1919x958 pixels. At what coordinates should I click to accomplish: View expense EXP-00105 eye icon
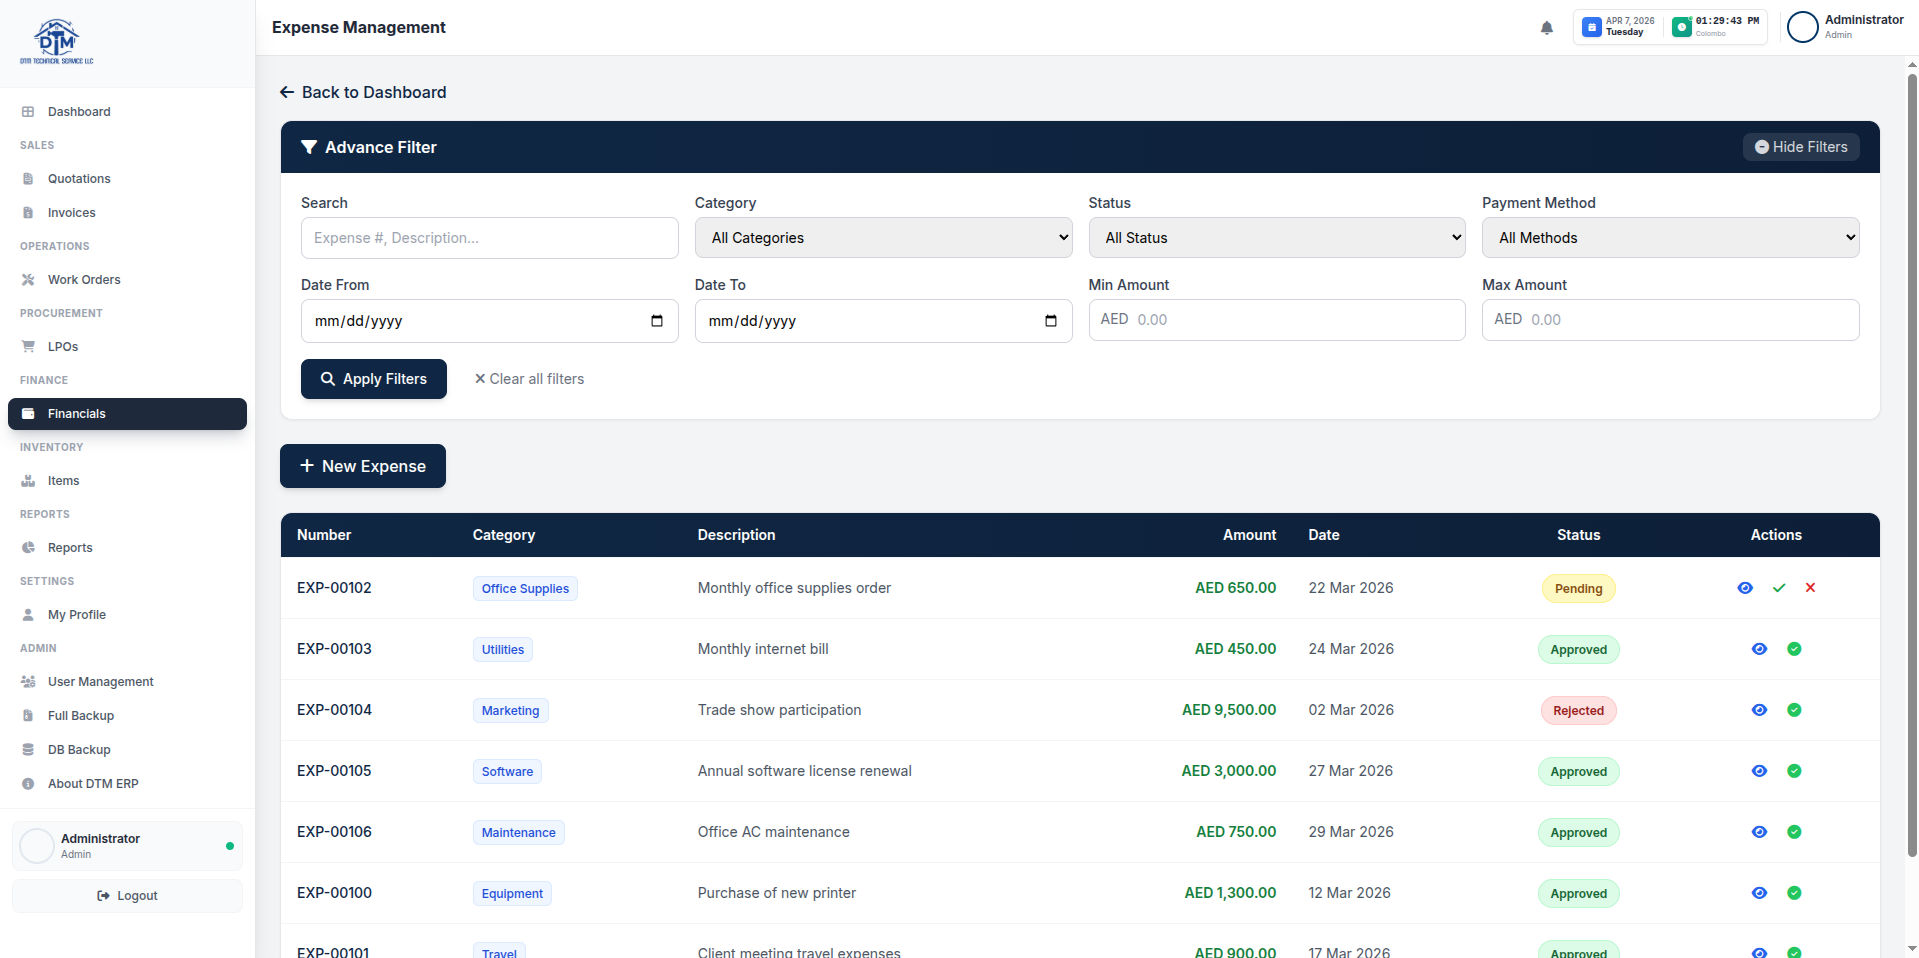pyautogui.click(x=1759, y=771)
